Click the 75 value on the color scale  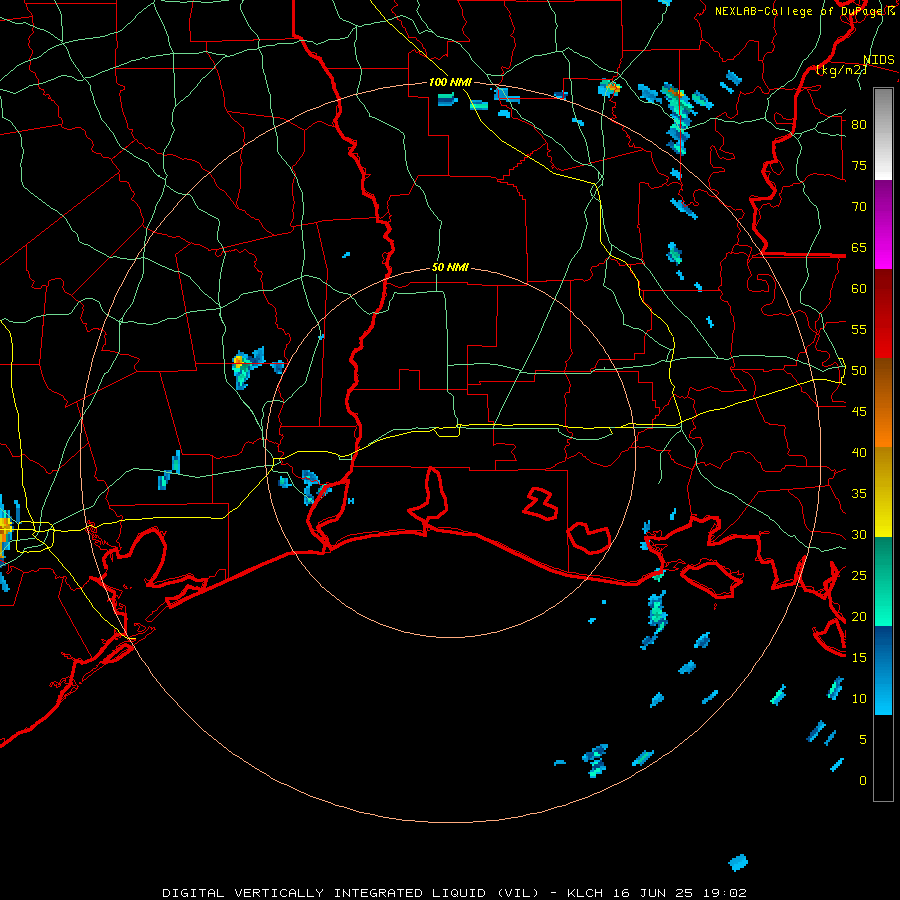[x=859, y=166]
